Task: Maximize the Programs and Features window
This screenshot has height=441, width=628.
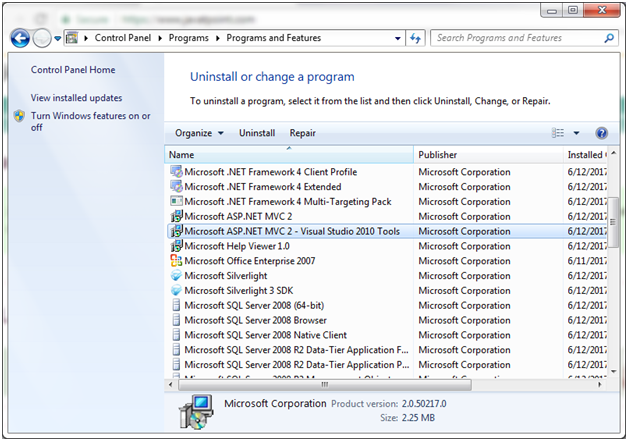Action: click(x=573, y=10)
